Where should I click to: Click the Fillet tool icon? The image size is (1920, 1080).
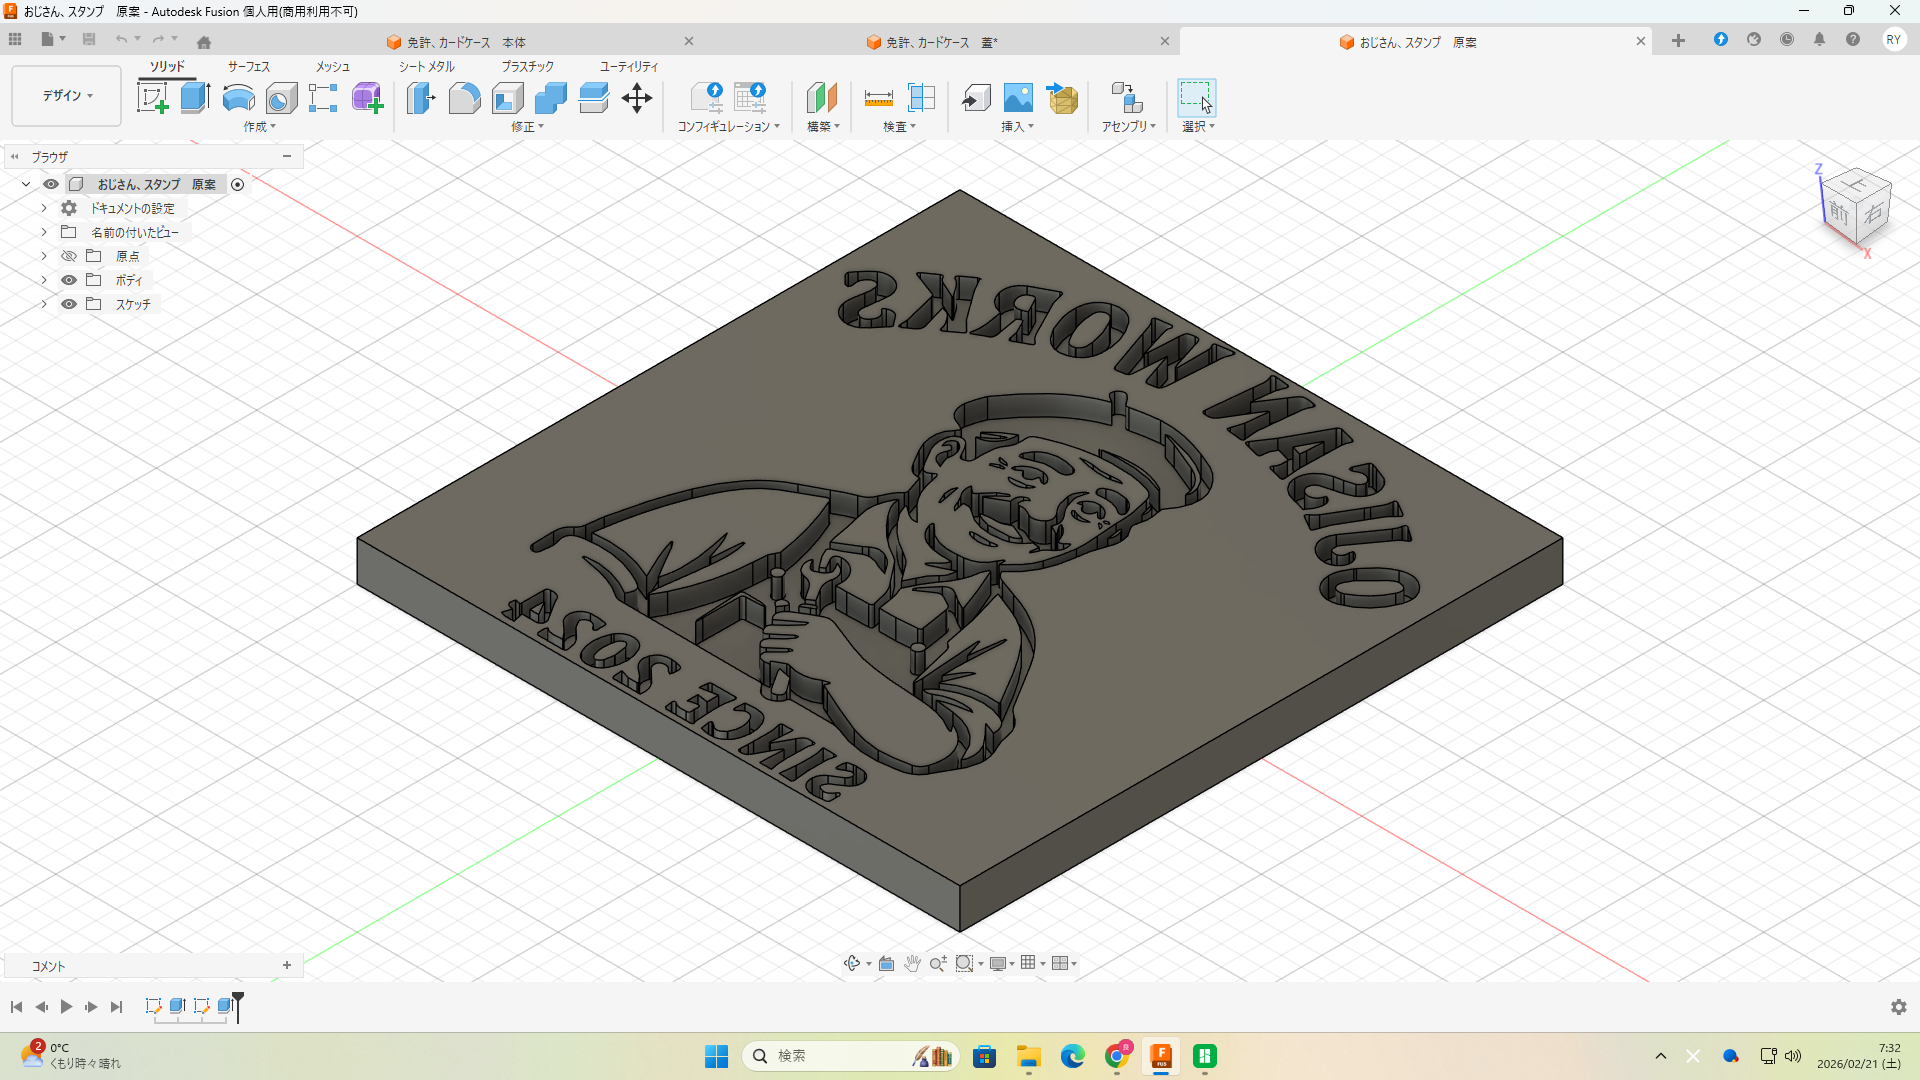[464, 98]
